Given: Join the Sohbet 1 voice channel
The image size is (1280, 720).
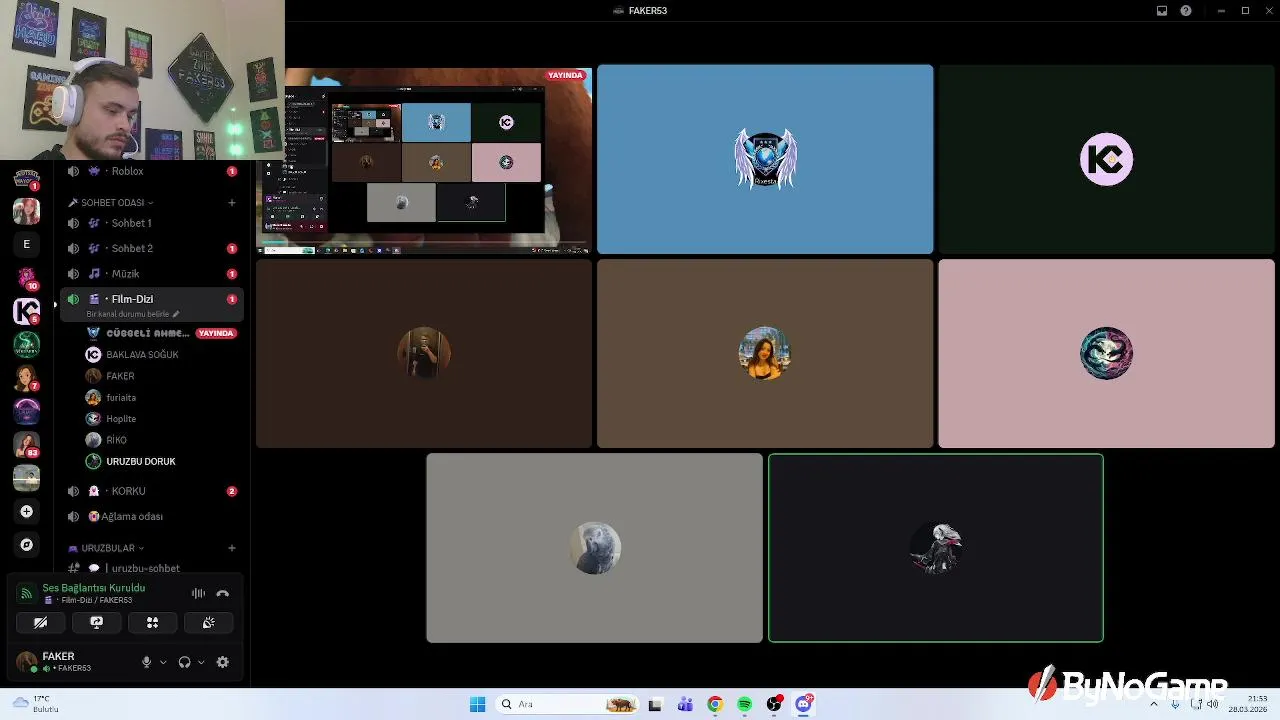Looking at the screenshot, I should (151, 223).
